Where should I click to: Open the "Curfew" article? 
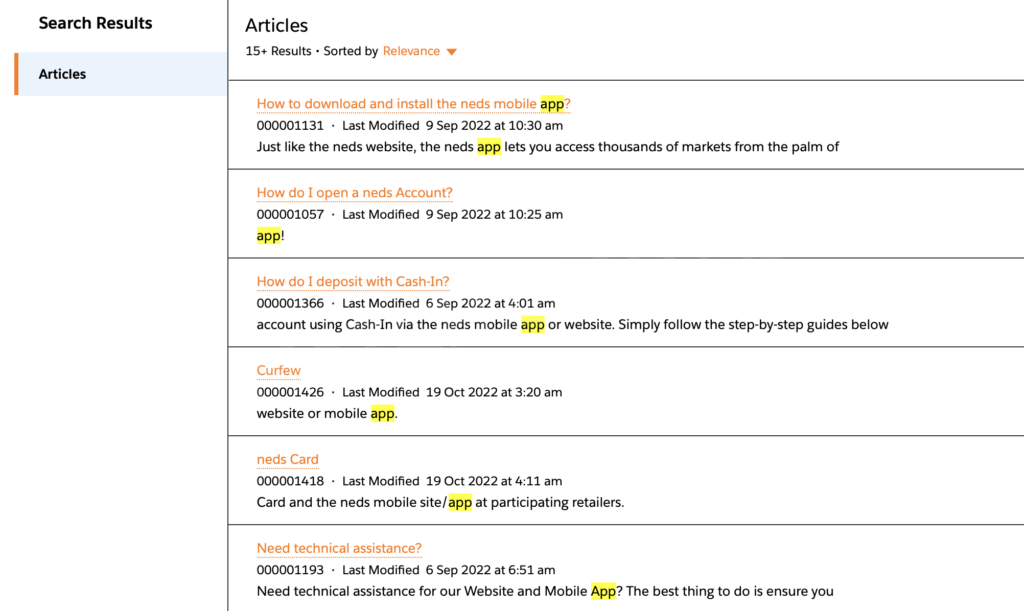[278, 370]
